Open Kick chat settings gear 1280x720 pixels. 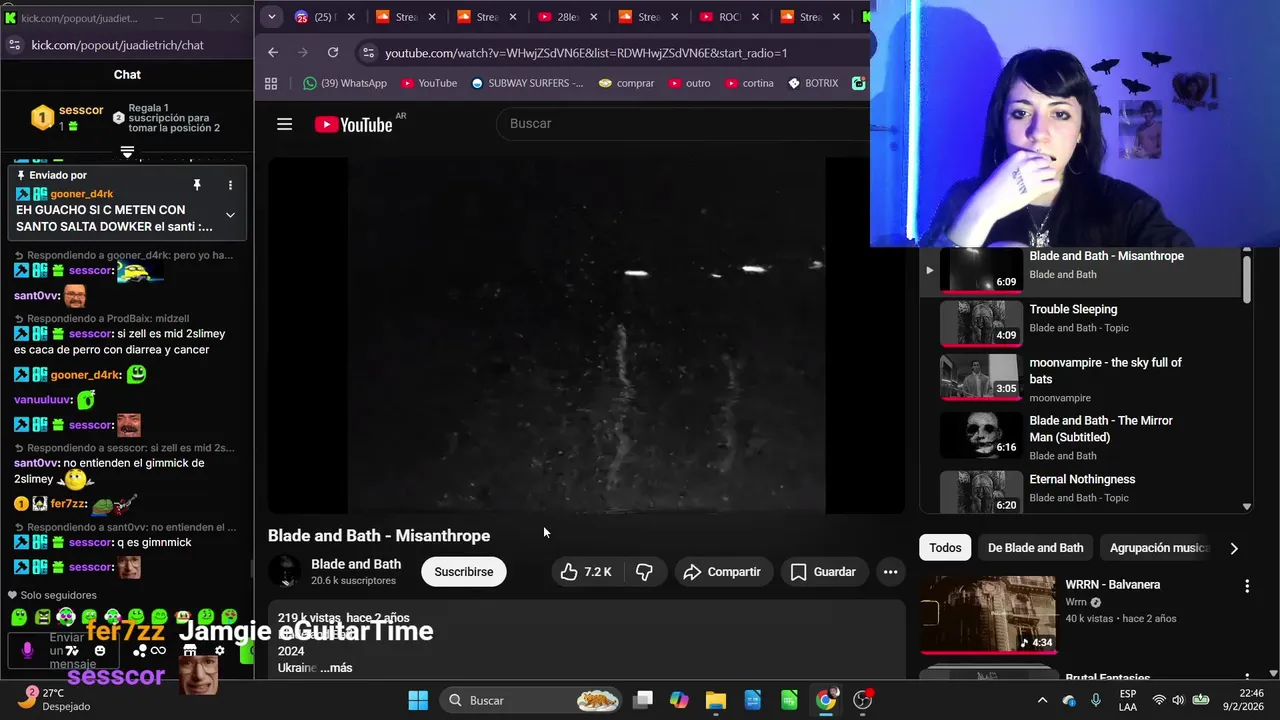(x=220, y=650)
